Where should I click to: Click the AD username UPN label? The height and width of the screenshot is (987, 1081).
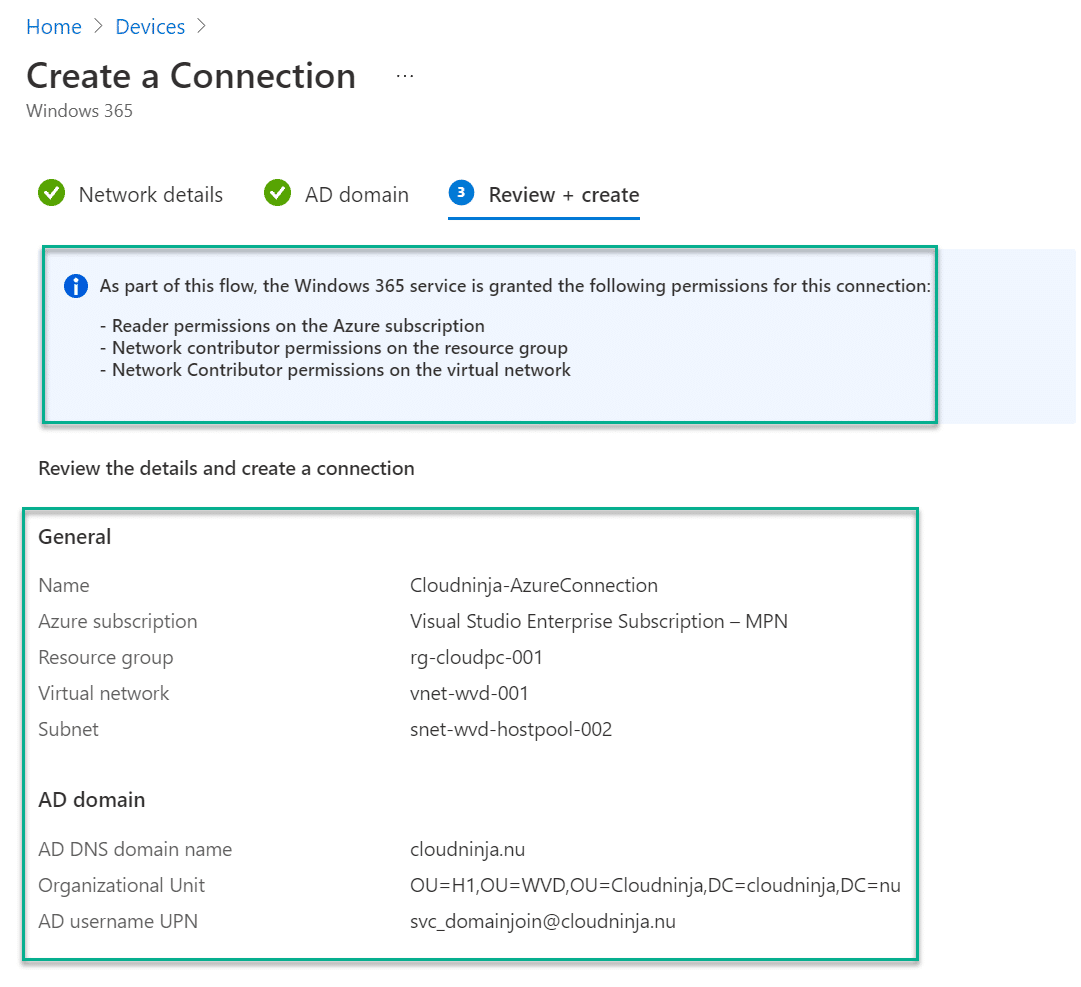[118, 922]
